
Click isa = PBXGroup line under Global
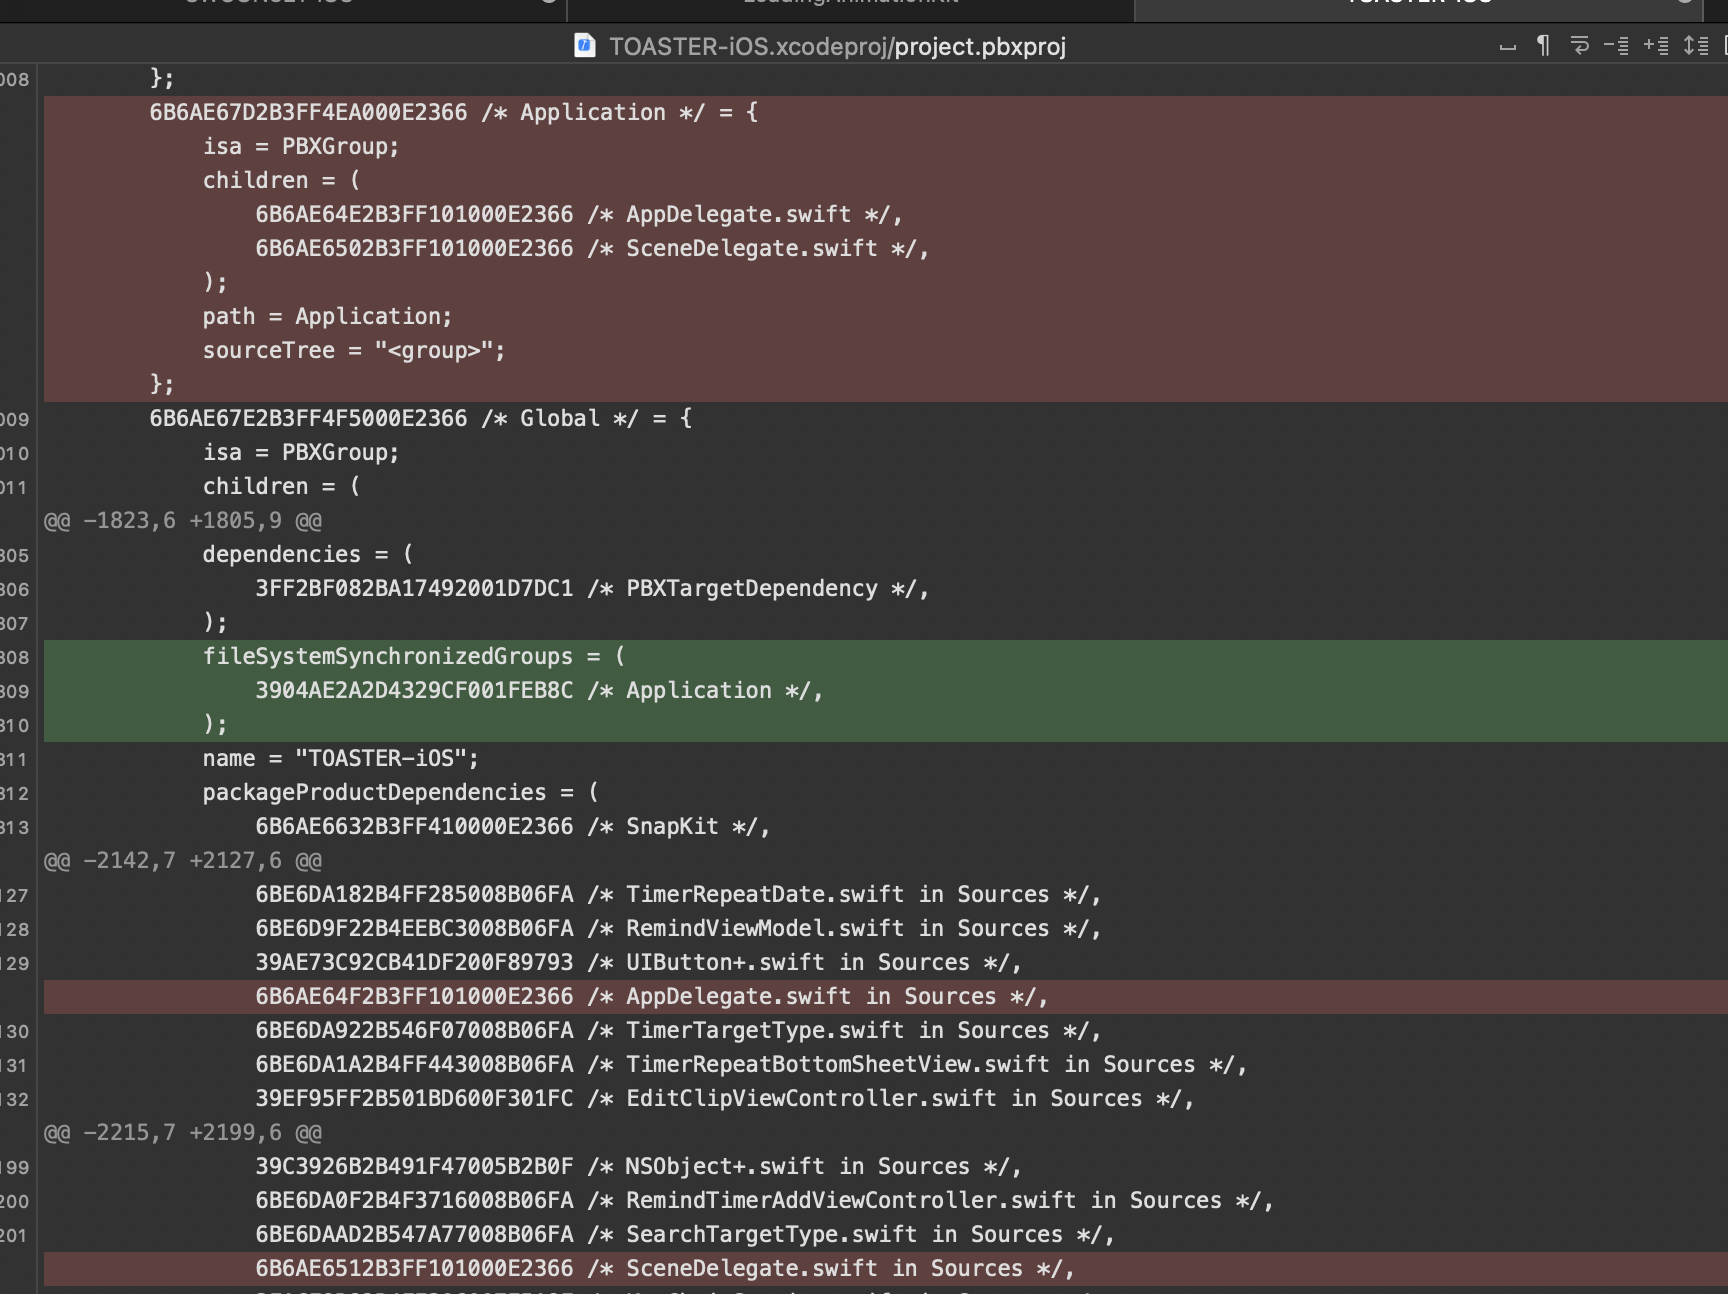click(x=886, y=453)
